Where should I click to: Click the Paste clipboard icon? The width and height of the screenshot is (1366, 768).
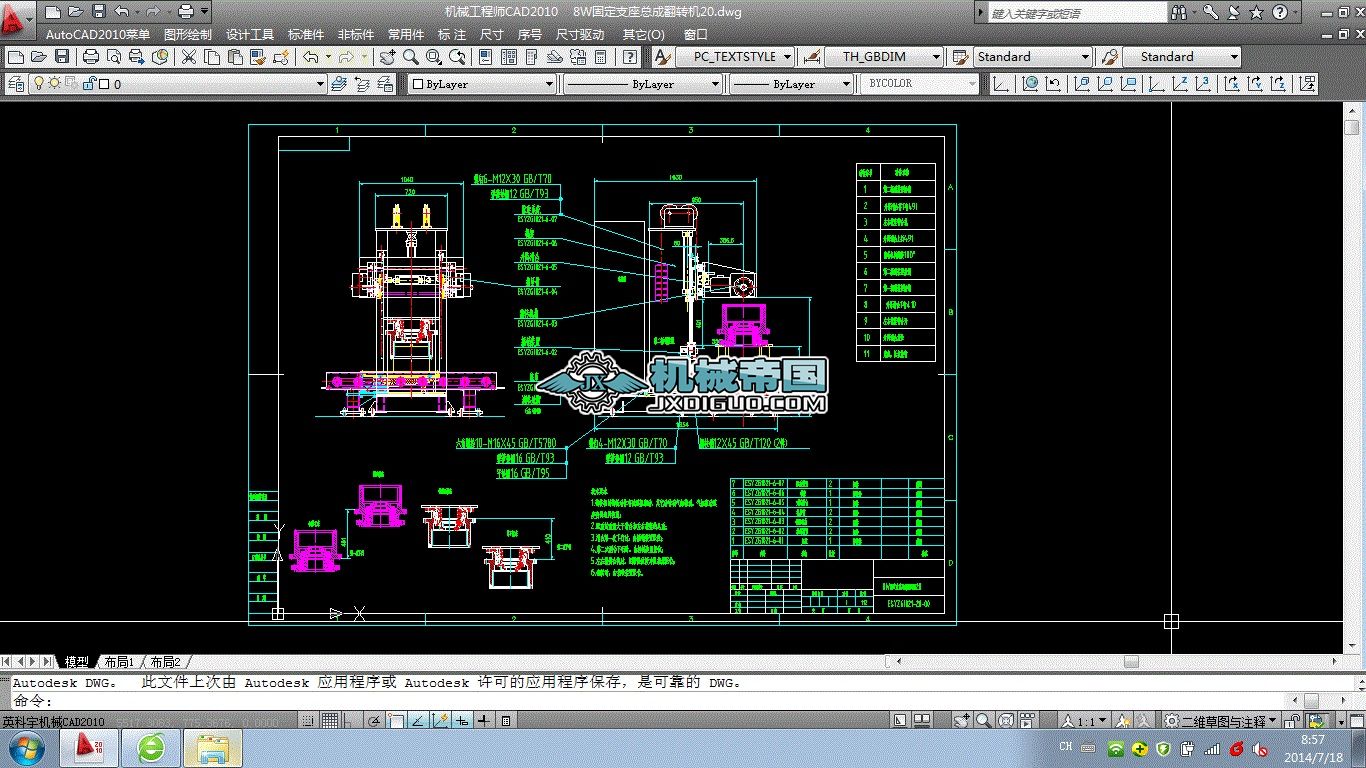(x=234, y=57)
